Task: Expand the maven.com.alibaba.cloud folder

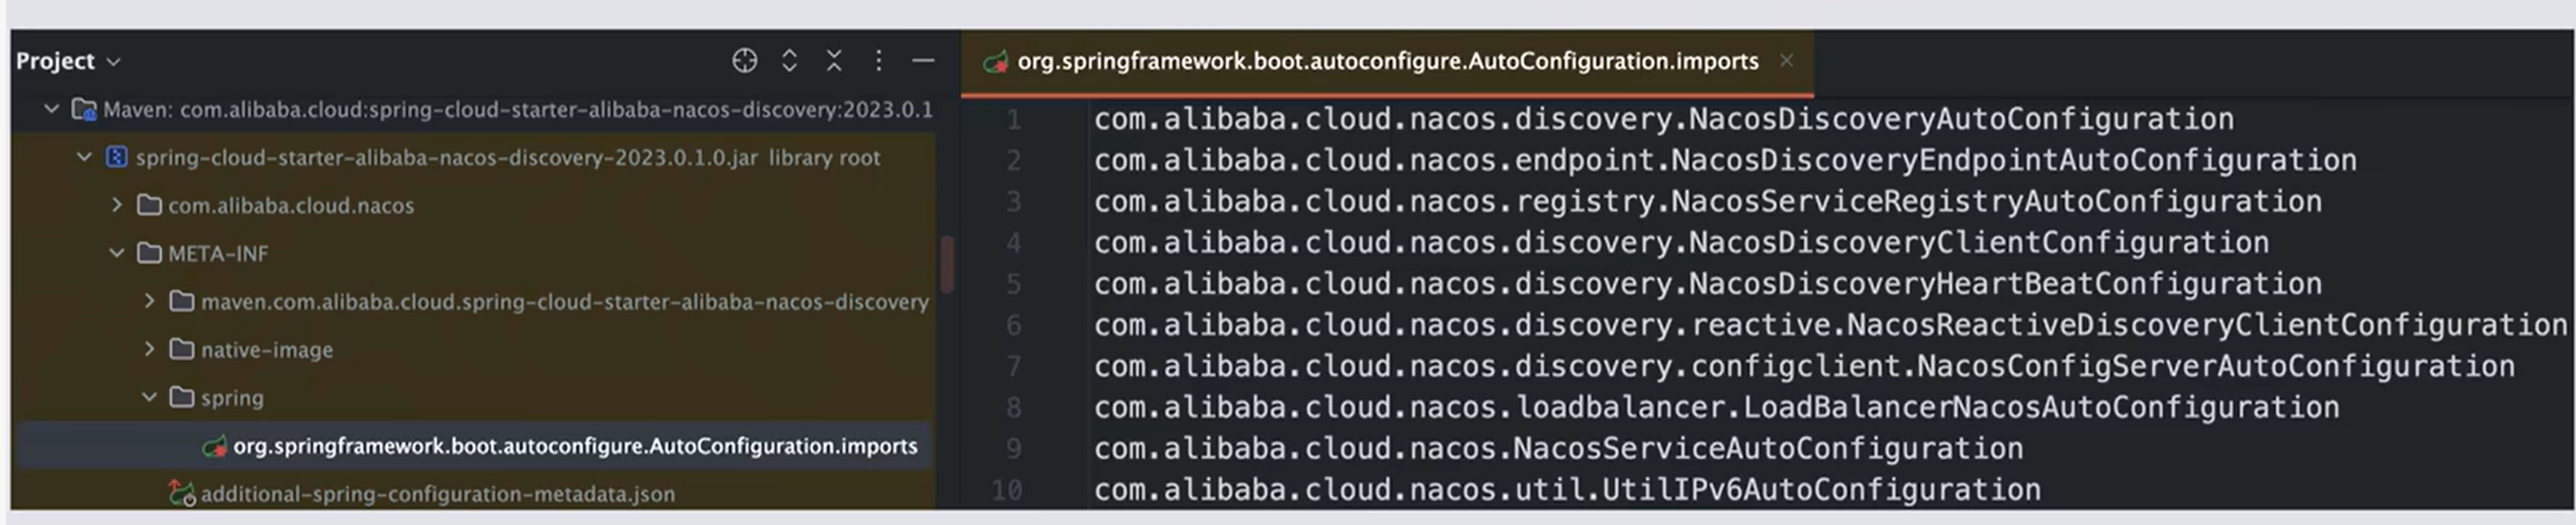Action: (x=149, y=301)
